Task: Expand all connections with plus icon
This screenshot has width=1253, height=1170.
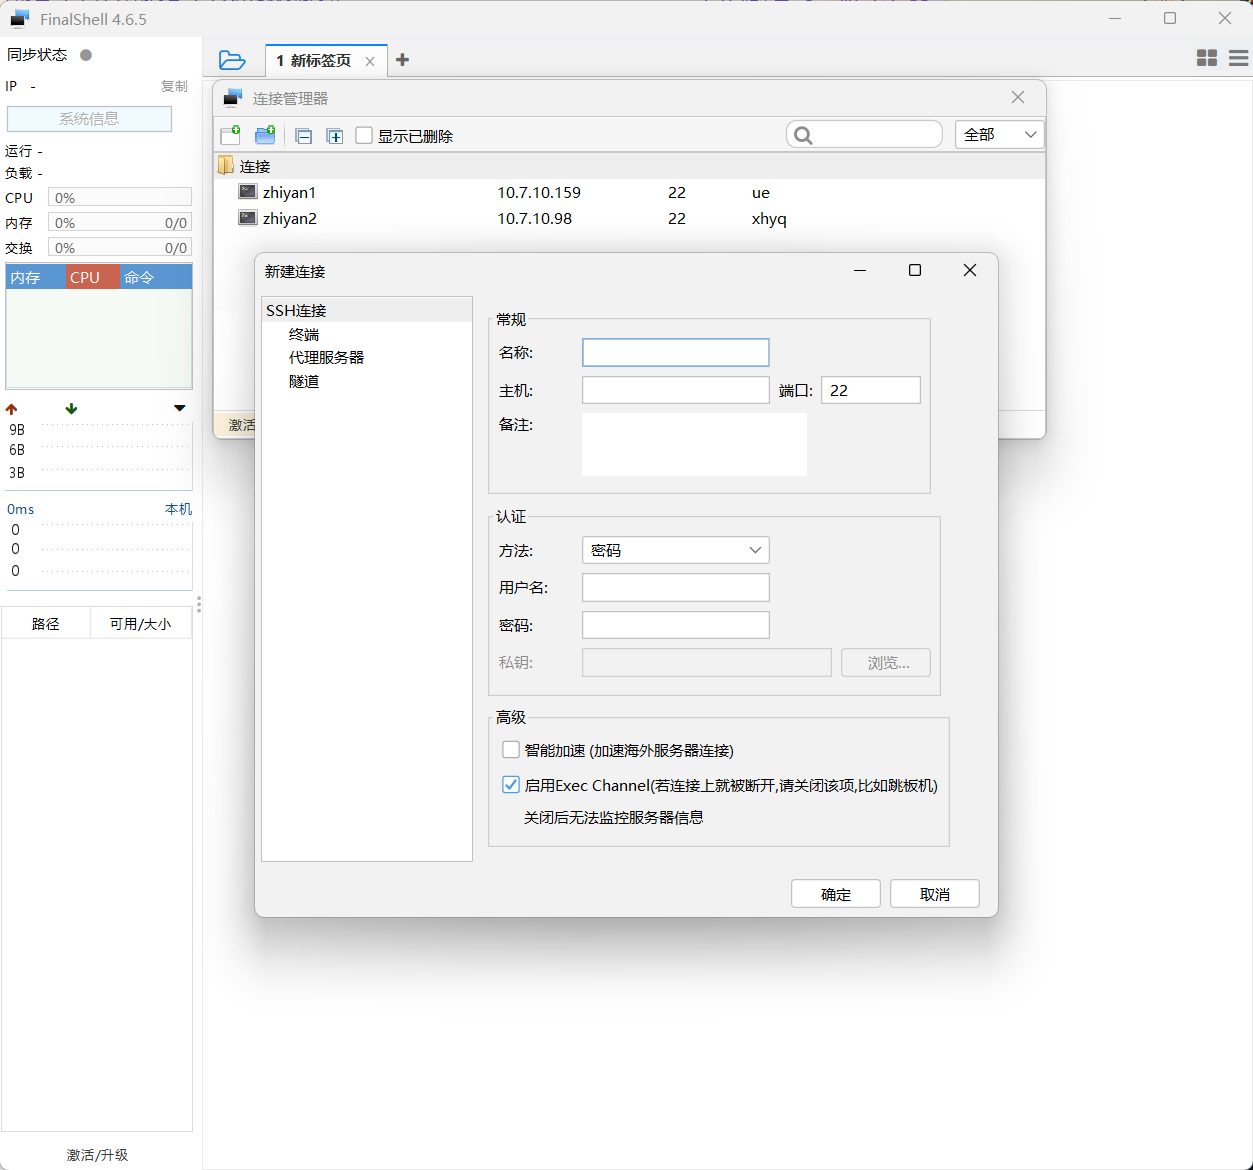Action: [x=335, y=136]
